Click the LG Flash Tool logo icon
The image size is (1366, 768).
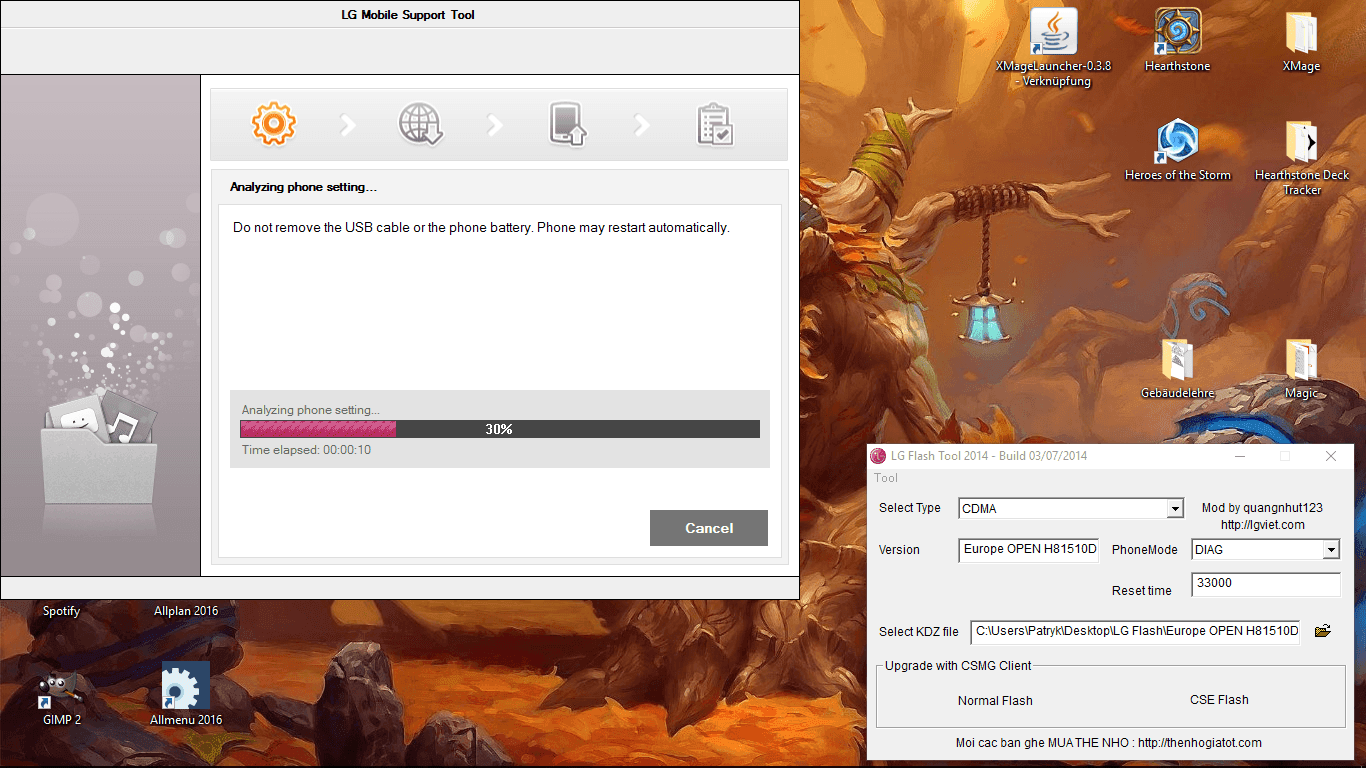point(879,456)
